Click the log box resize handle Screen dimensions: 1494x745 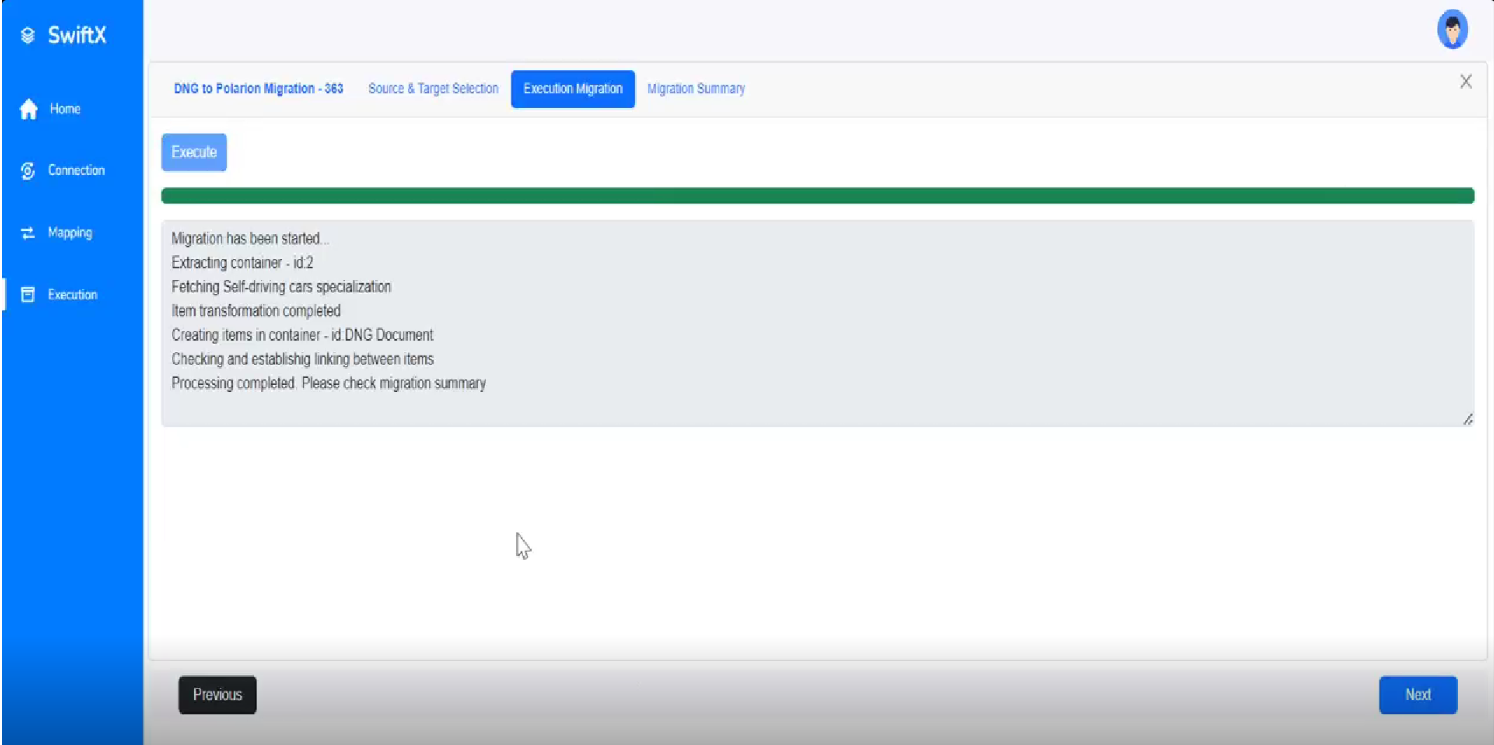click(1467, 420)
